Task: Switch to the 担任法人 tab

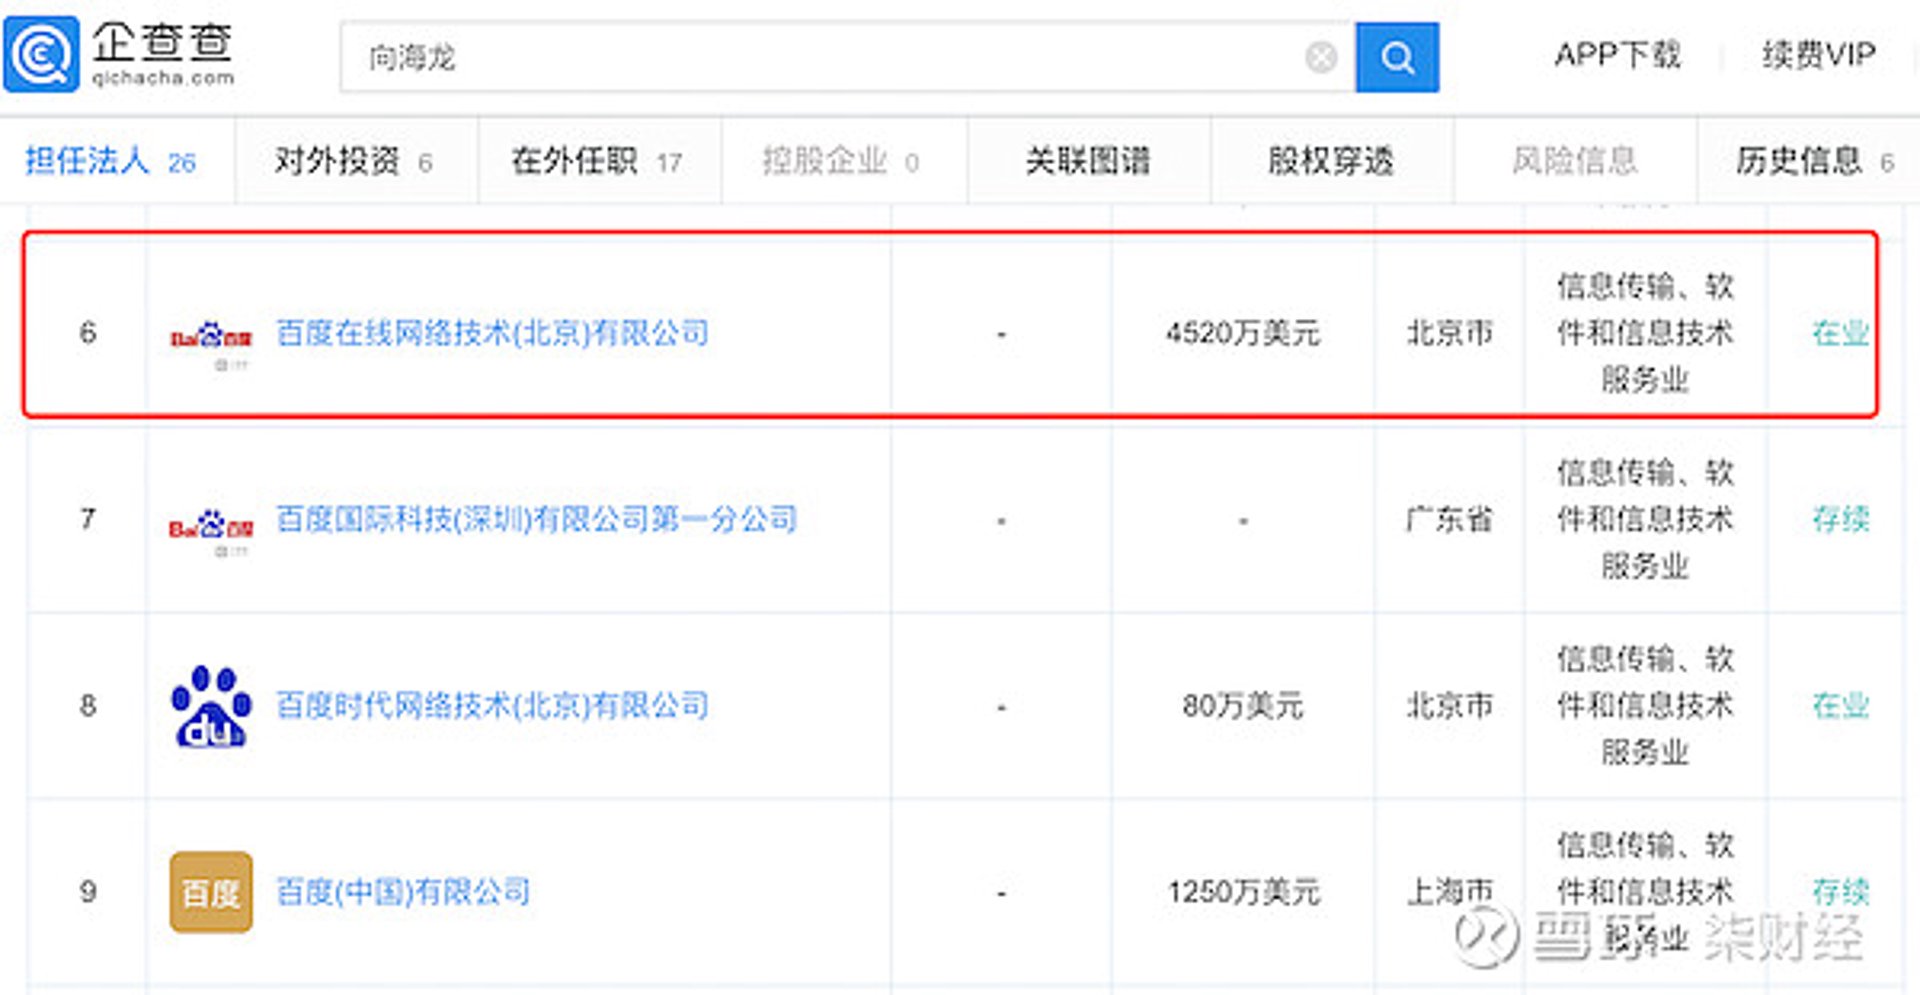Action: pyautogui.click(x=111, y=161)
